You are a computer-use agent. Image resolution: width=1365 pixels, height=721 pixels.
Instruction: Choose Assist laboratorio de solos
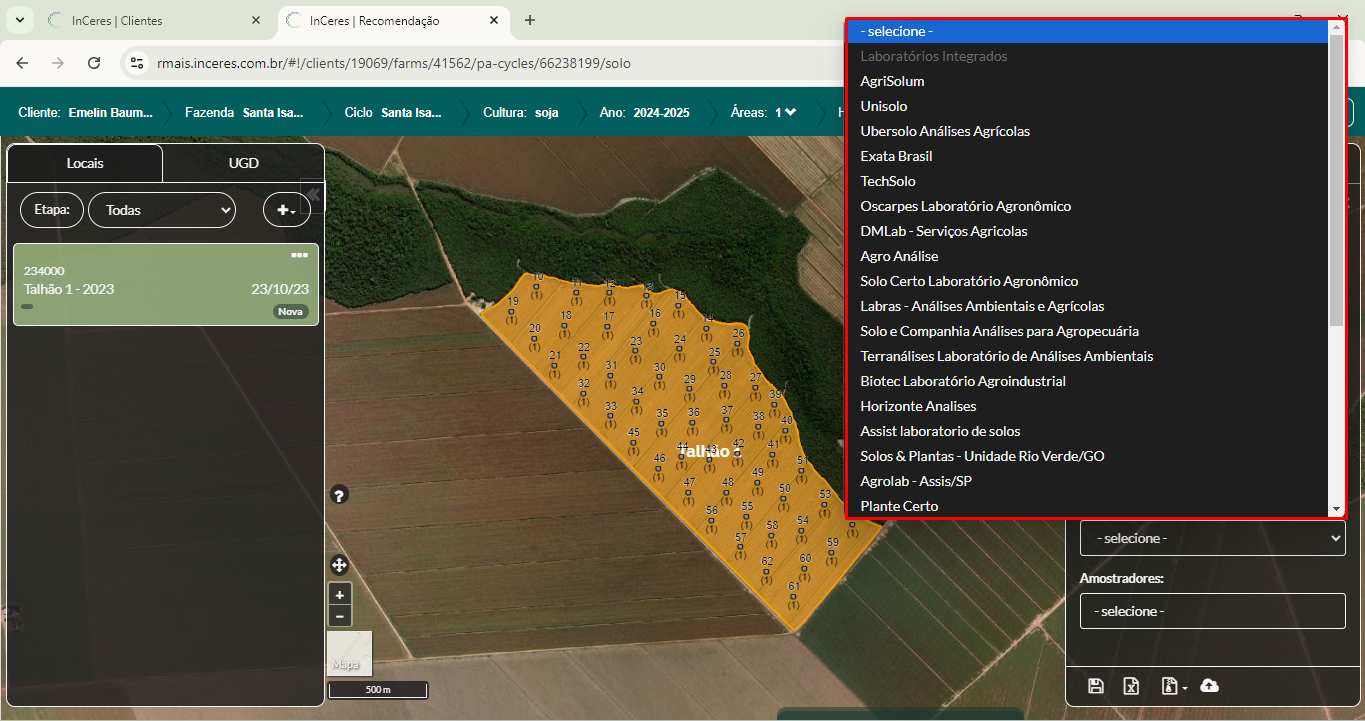pos(1088,431)
